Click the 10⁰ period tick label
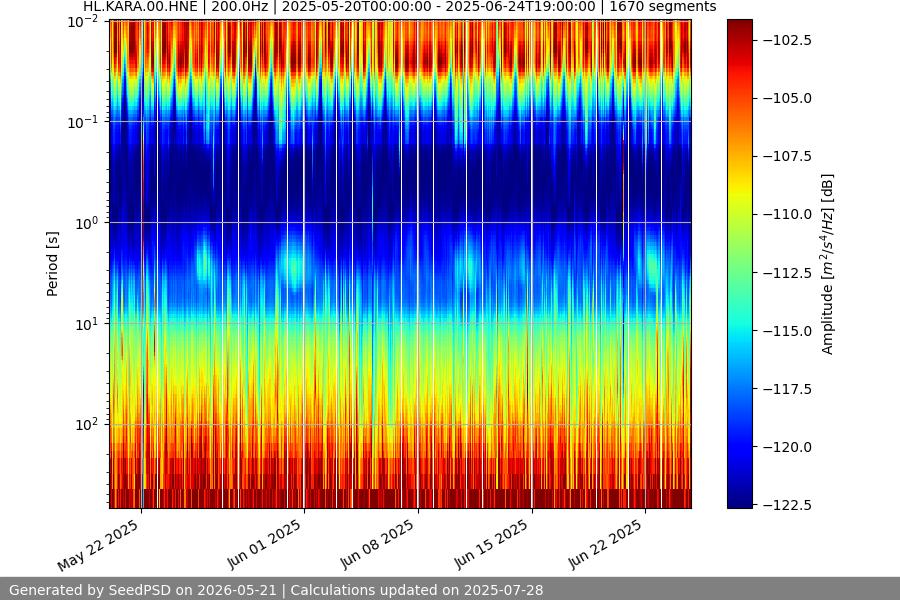The height and width of the screenshot is (600, 900). point(86,223)
